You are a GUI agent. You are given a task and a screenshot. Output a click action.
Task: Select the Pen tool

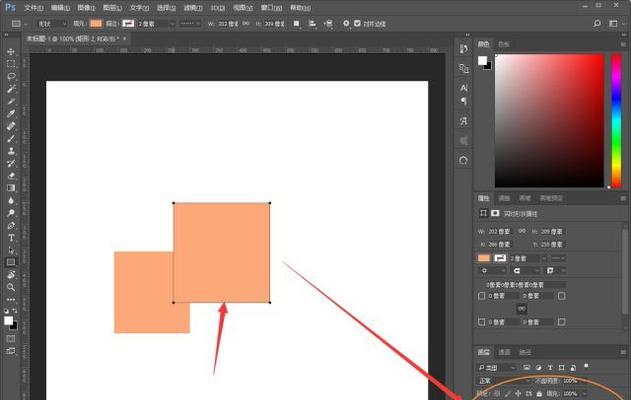point(11,225)
